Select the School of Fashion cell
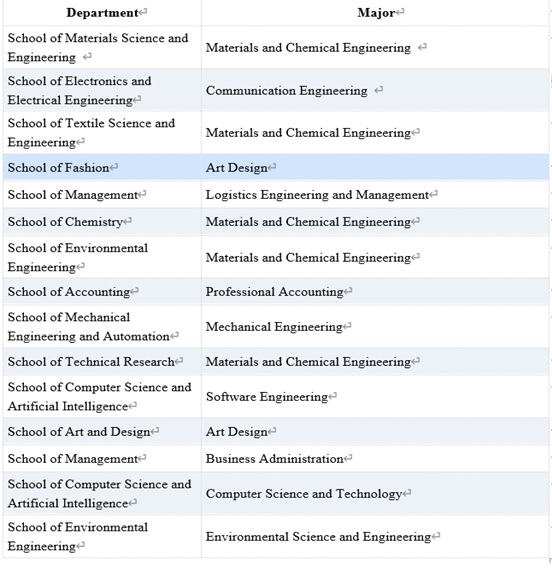The image size is (552, 572). tap(102, 167)
